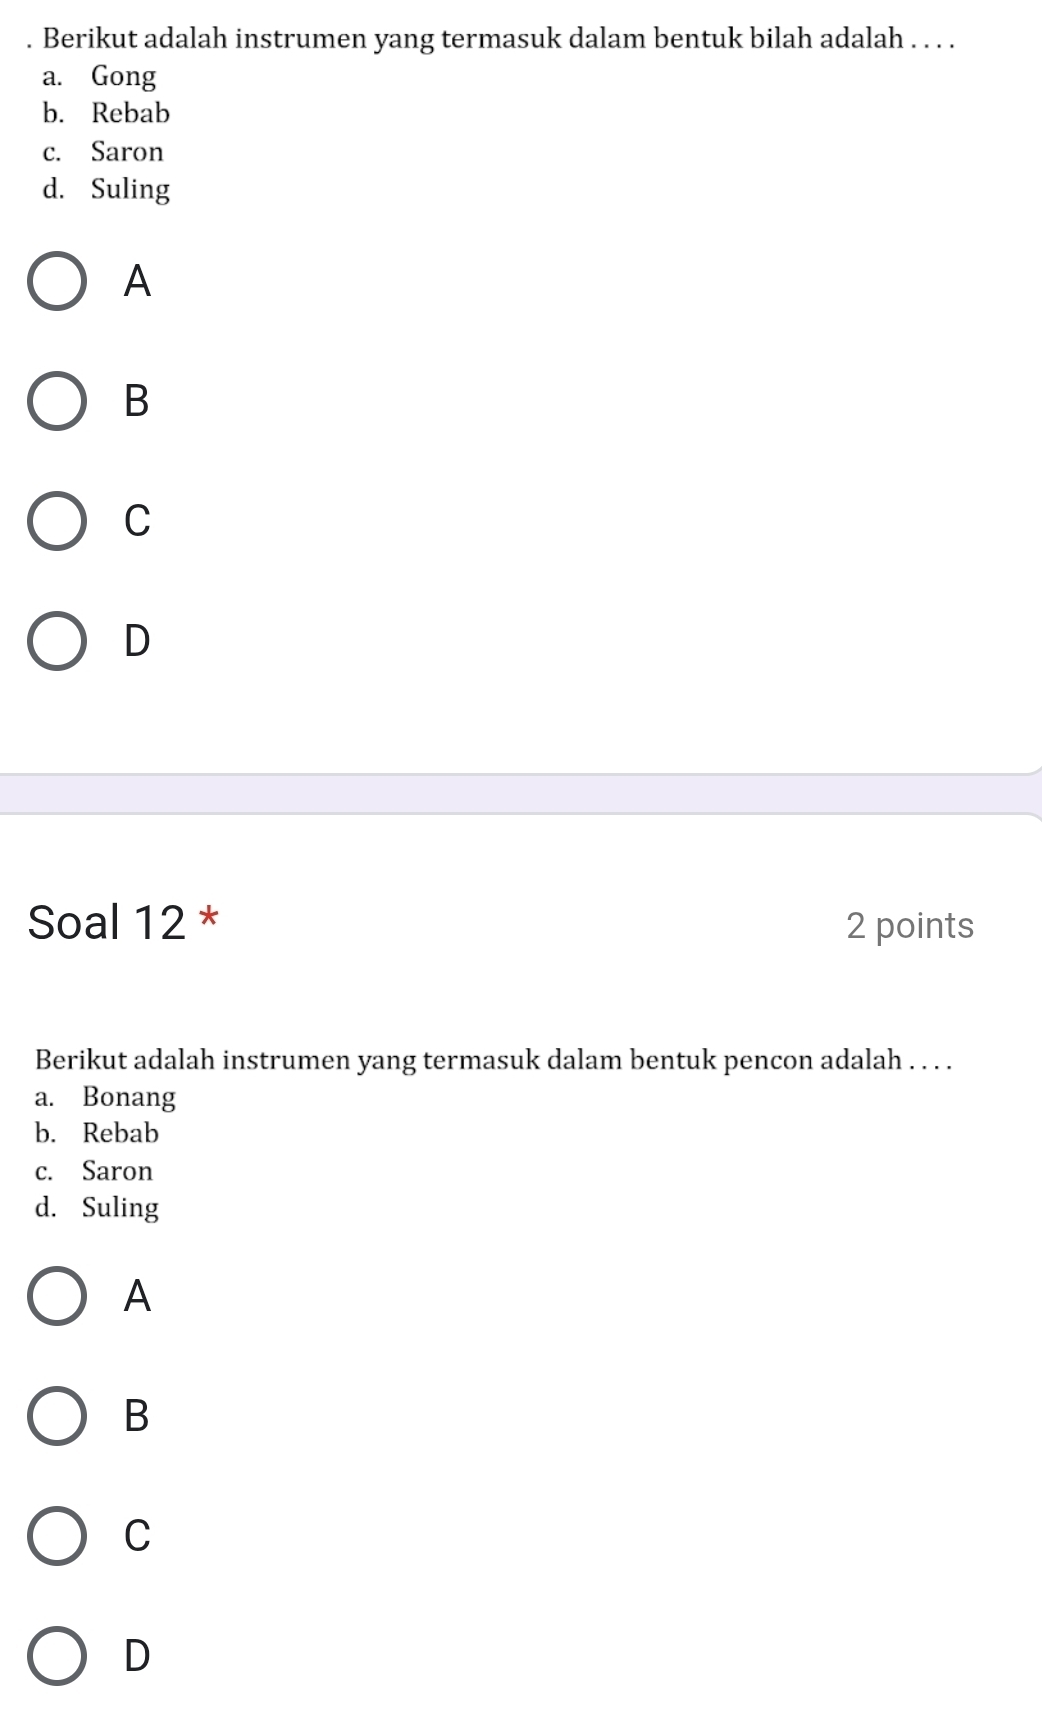Choose radio option C for the bilah question
The image size is (1042, 1736).
57,521
